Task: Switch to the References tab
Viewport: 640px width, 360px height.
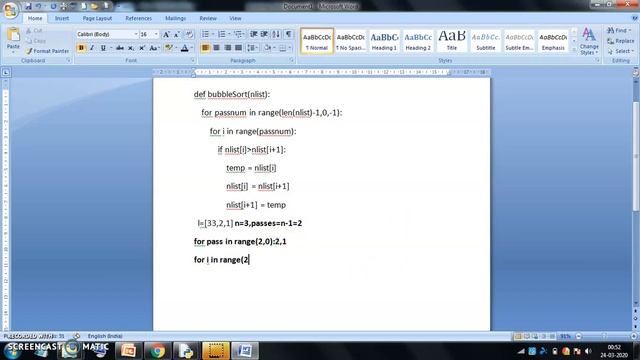Action: tap(138, 18)
